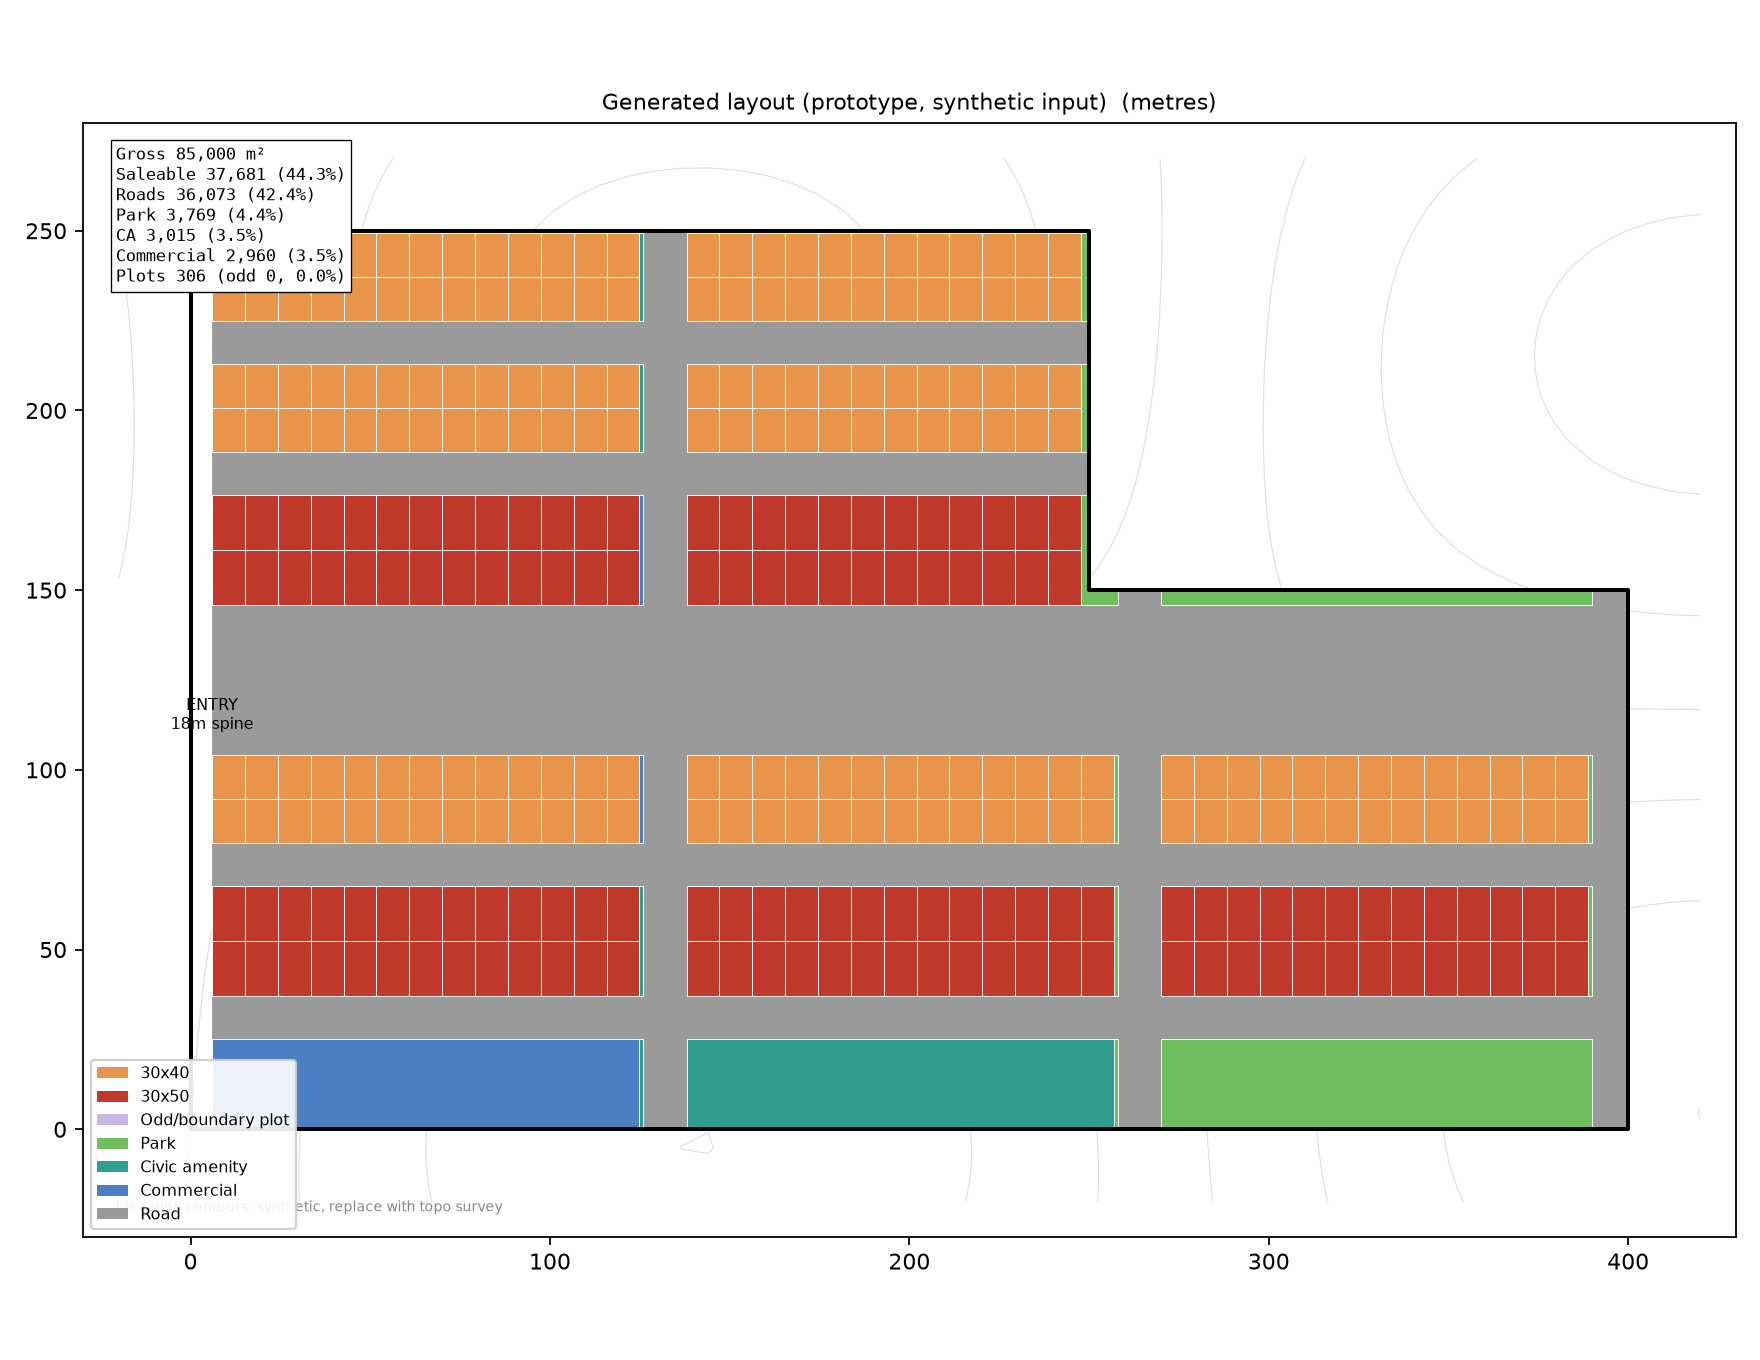
Task: Click the "Saleable 37,681 (44.3%)" stats line
Action: 230,174
